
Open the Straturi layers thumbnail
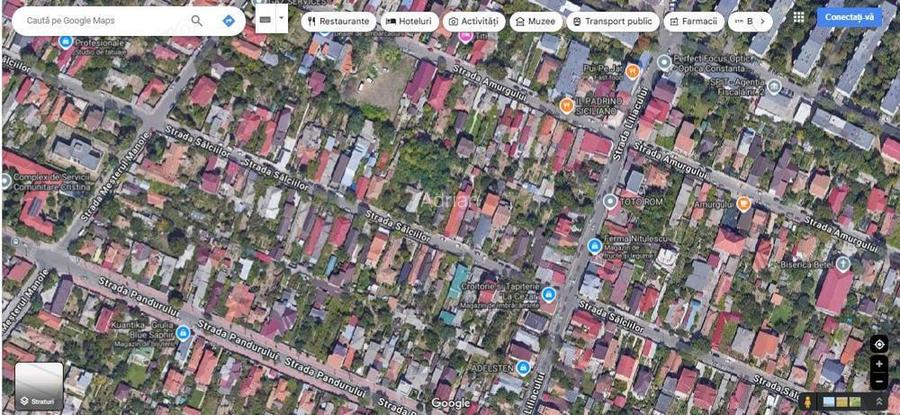[x=39, y=386]
